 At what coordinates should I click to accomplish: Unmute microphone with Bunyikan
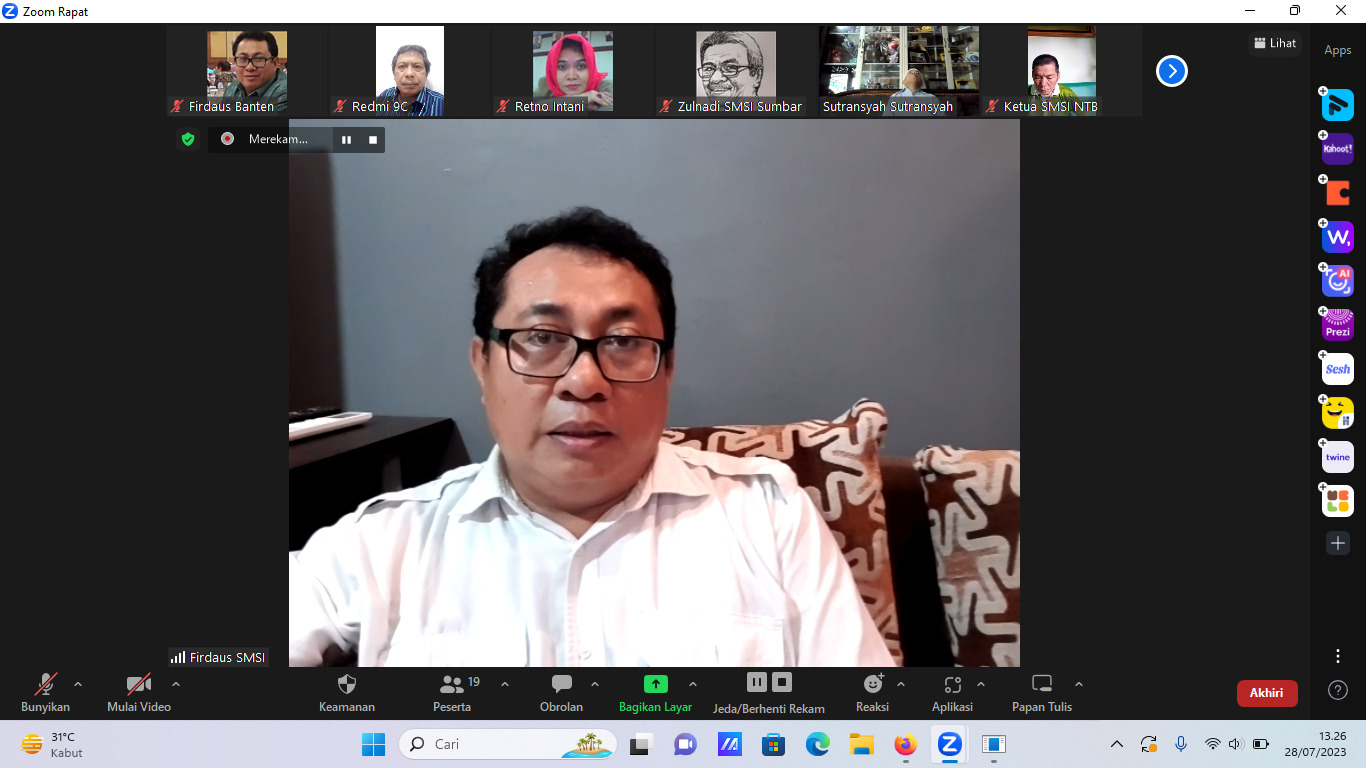46,685
